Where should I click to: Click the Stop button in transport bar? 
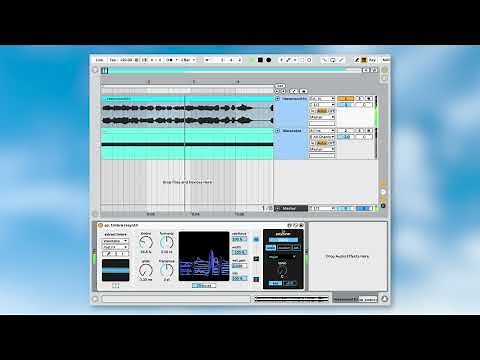pos(260,60)
